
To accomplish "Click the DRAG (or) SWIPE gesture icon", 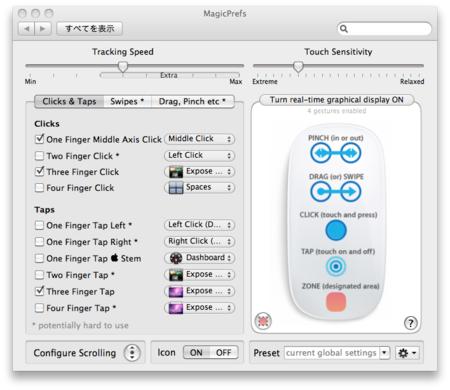I will [336, 192].
